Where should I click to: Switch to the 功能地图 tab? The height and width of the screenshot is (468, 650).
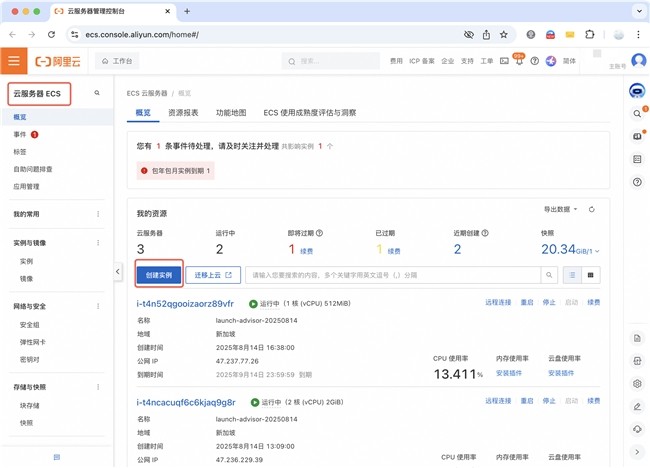tap(230, 113)
